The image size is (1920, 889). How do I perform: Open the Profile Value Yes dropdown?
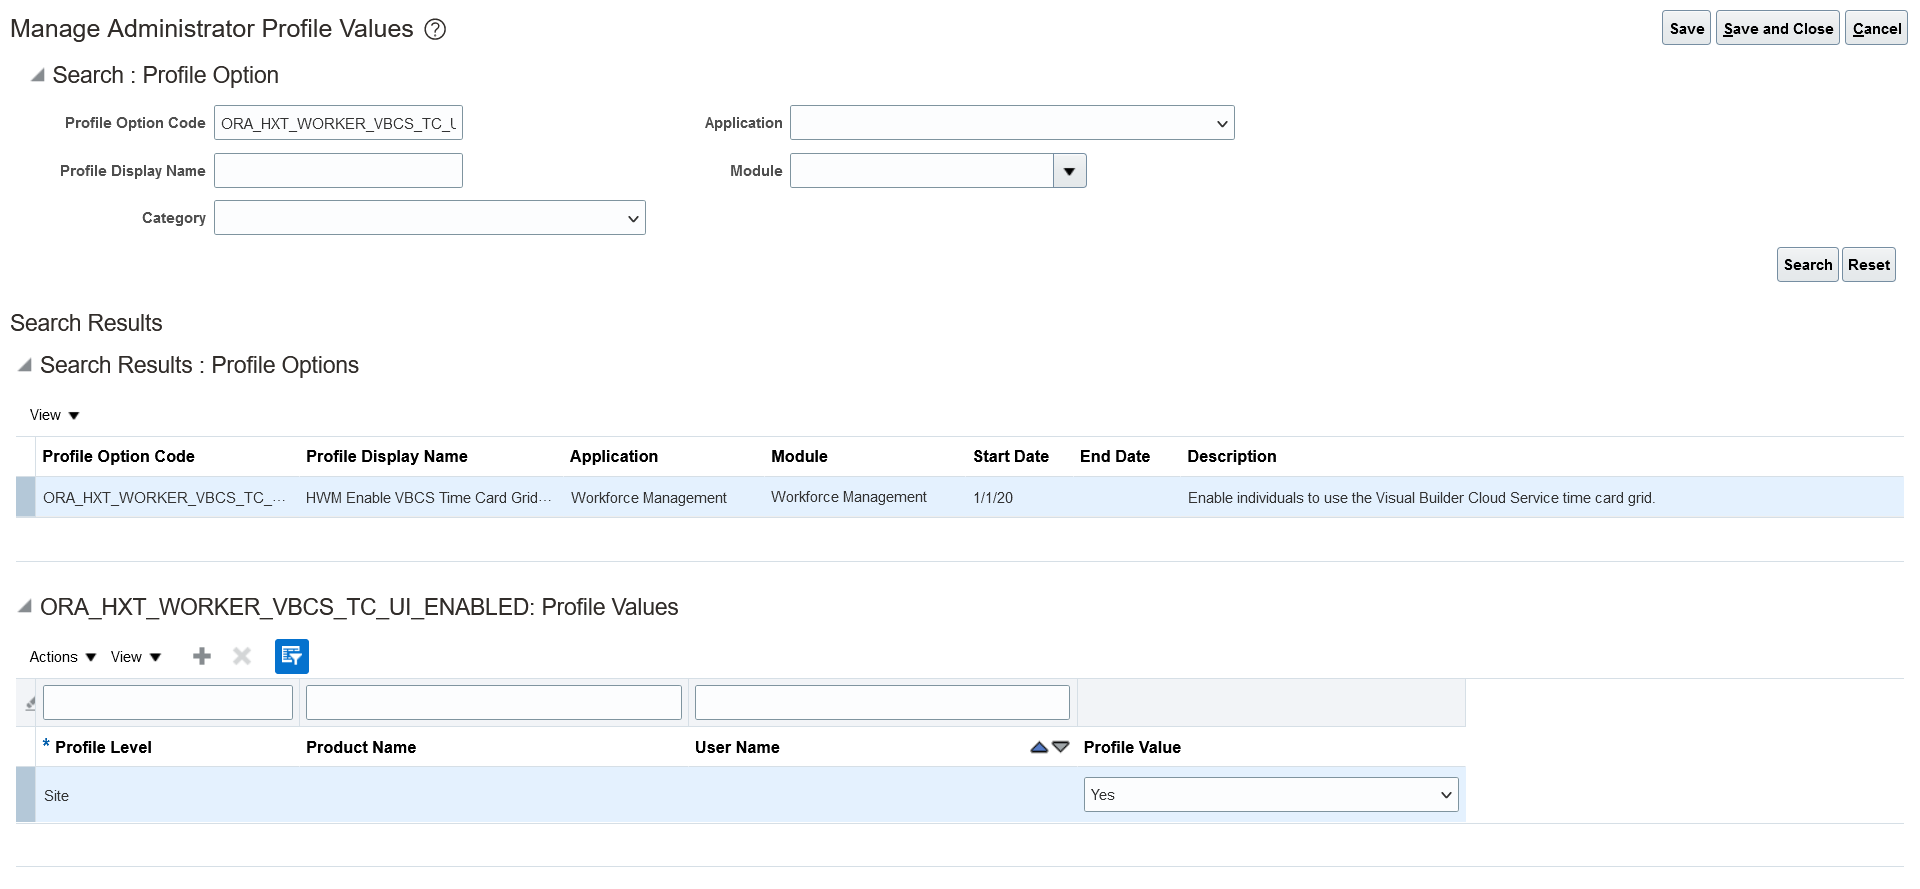click(x=1270, y=795)
